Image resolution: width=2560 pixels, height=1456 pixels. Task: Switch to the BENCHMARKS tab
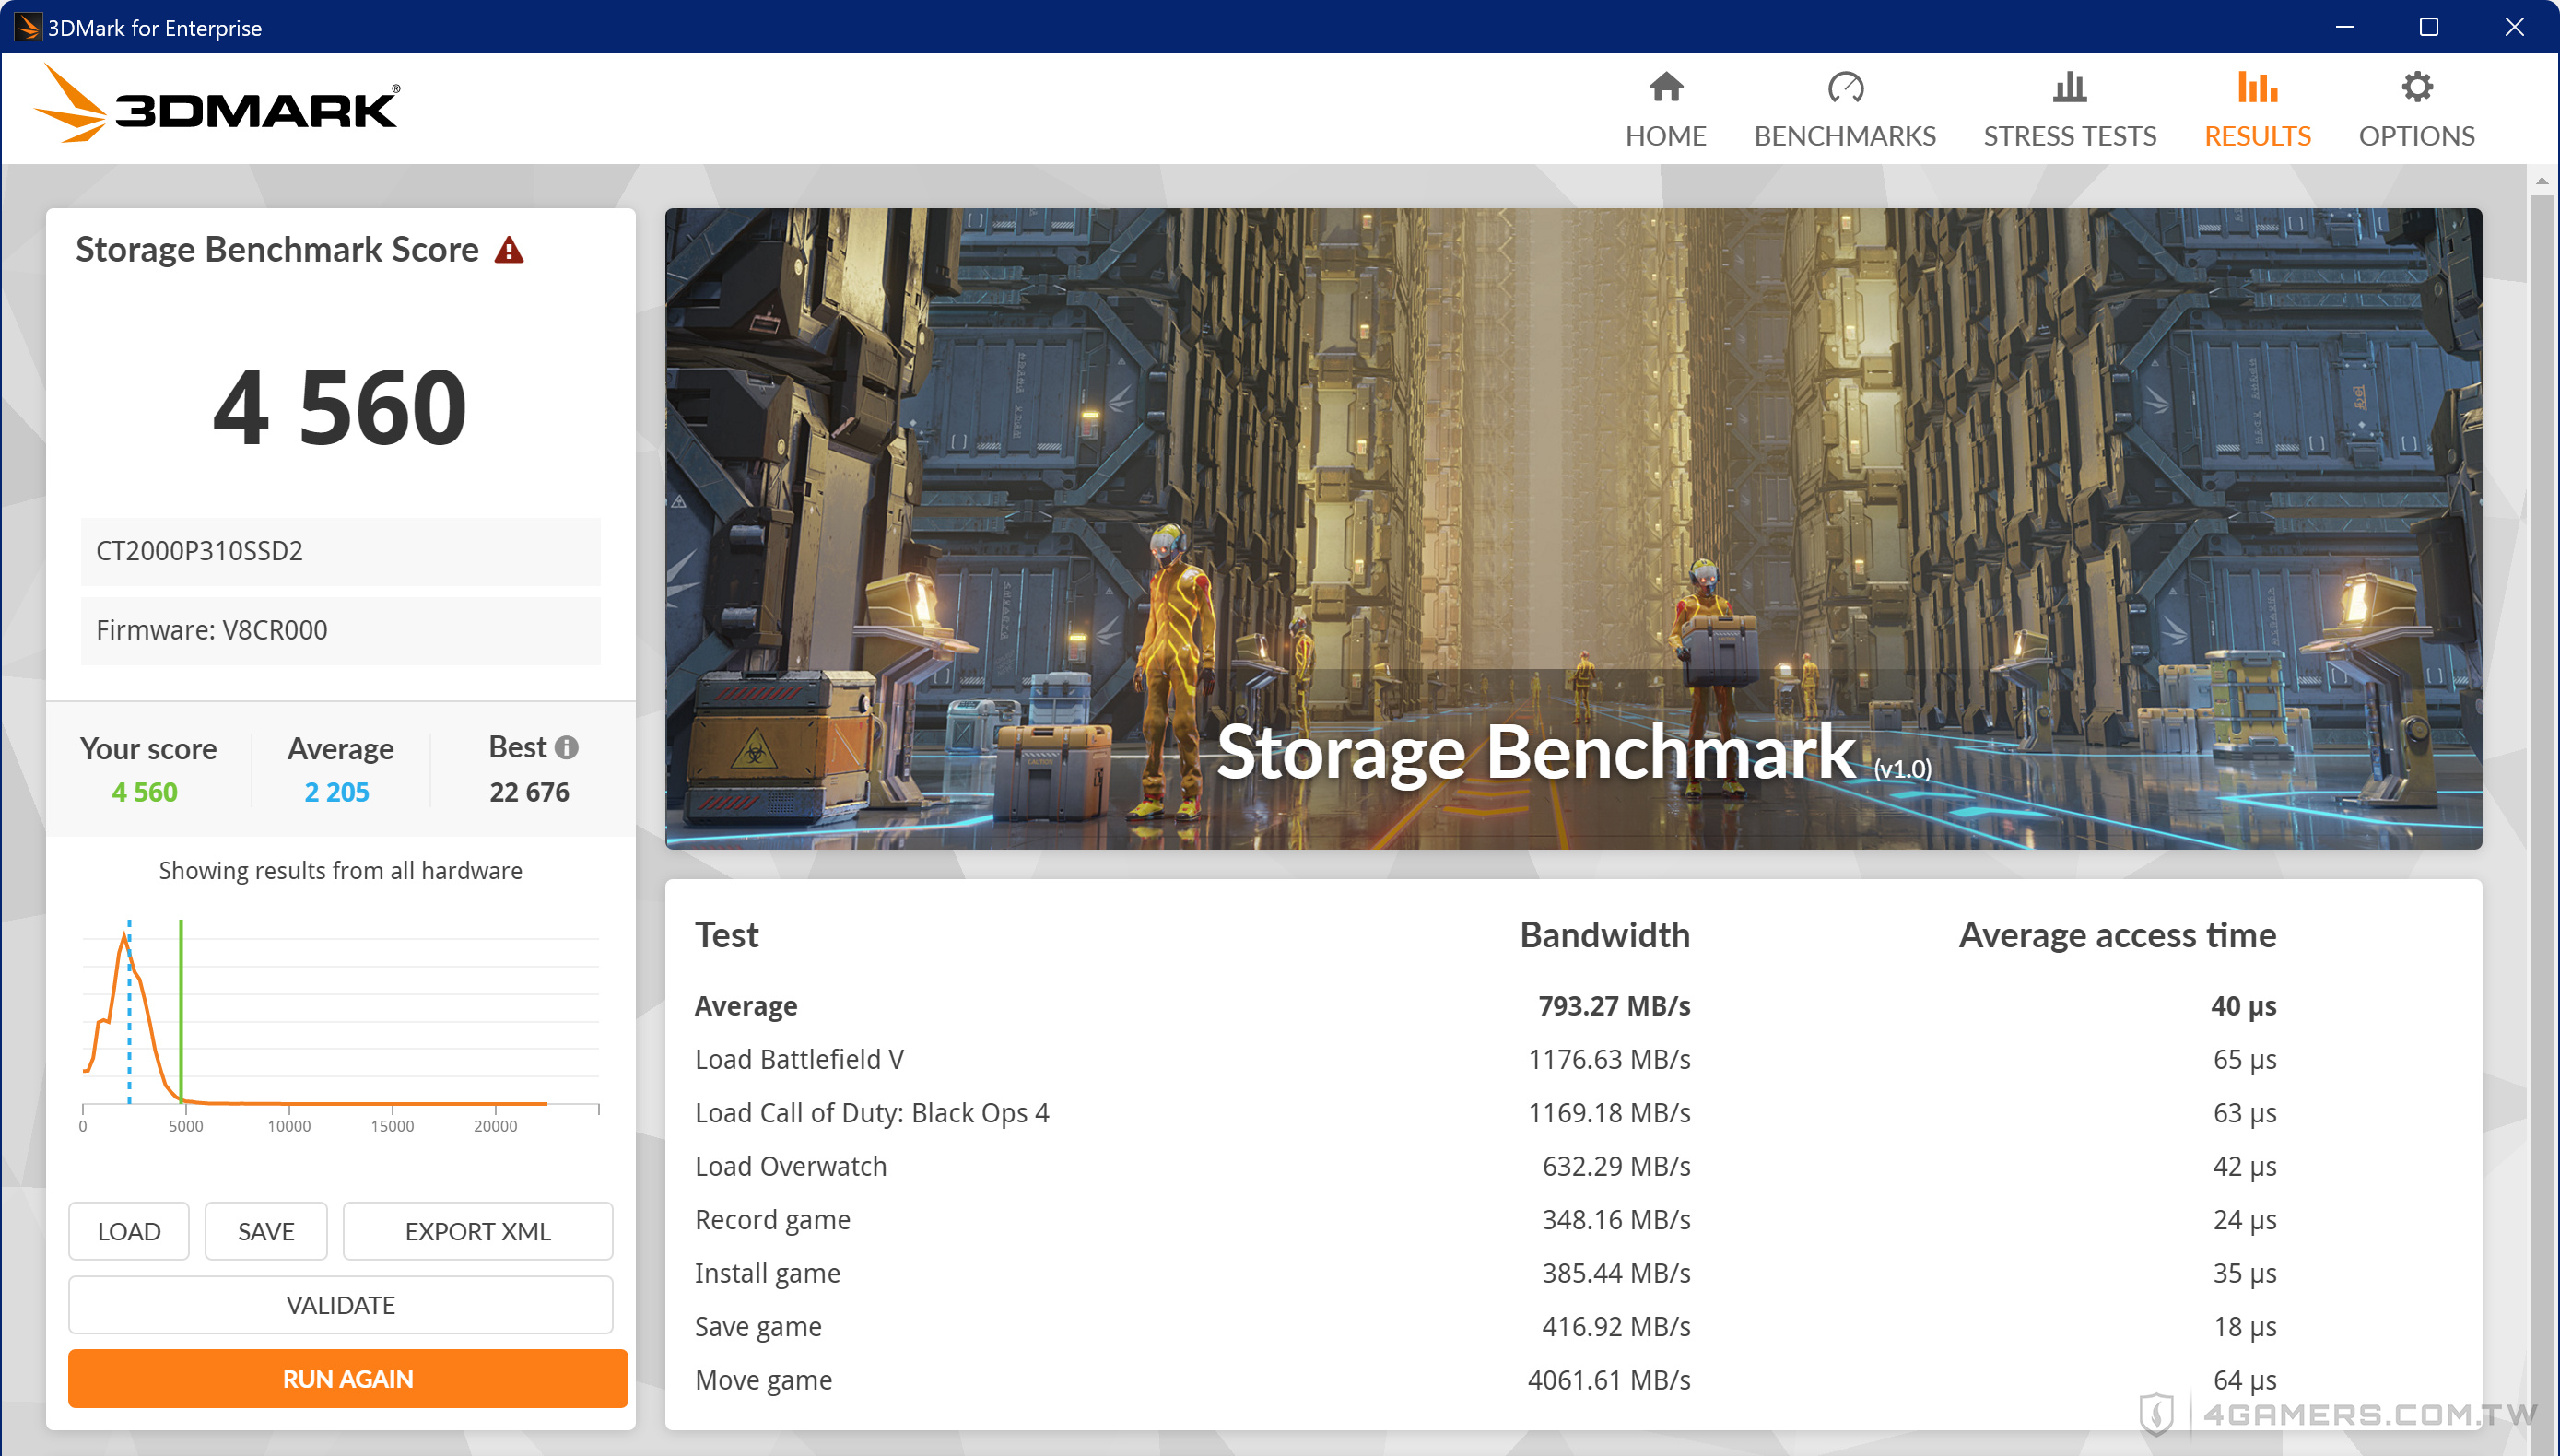1845,136
